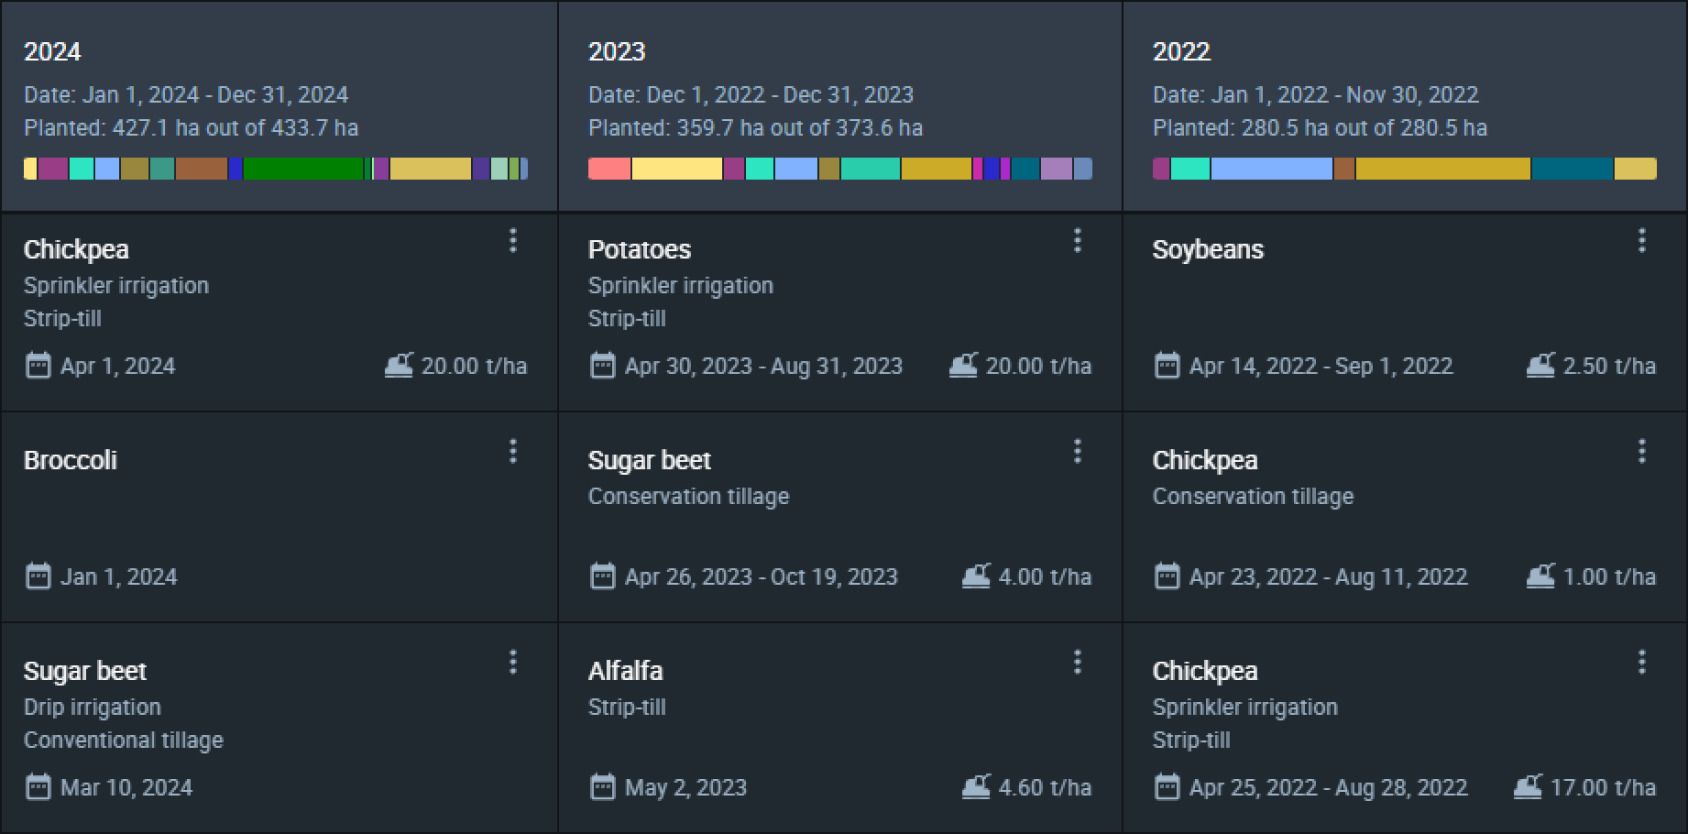This screenshot has height=834, width=1688.
Task: Open more options on Potatoes card
Action: (1077, 240)
